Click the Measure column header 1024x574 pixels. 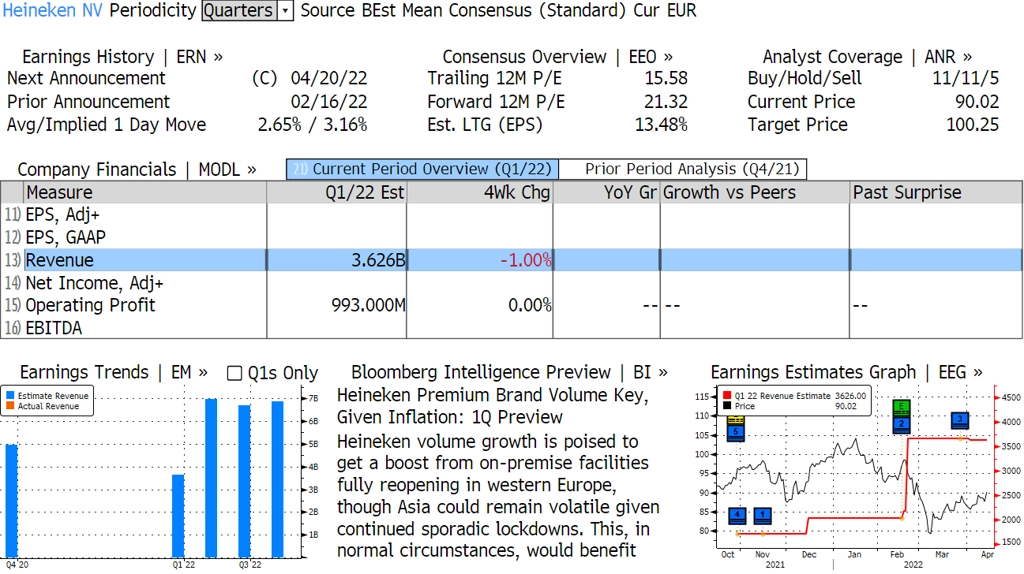145,193
